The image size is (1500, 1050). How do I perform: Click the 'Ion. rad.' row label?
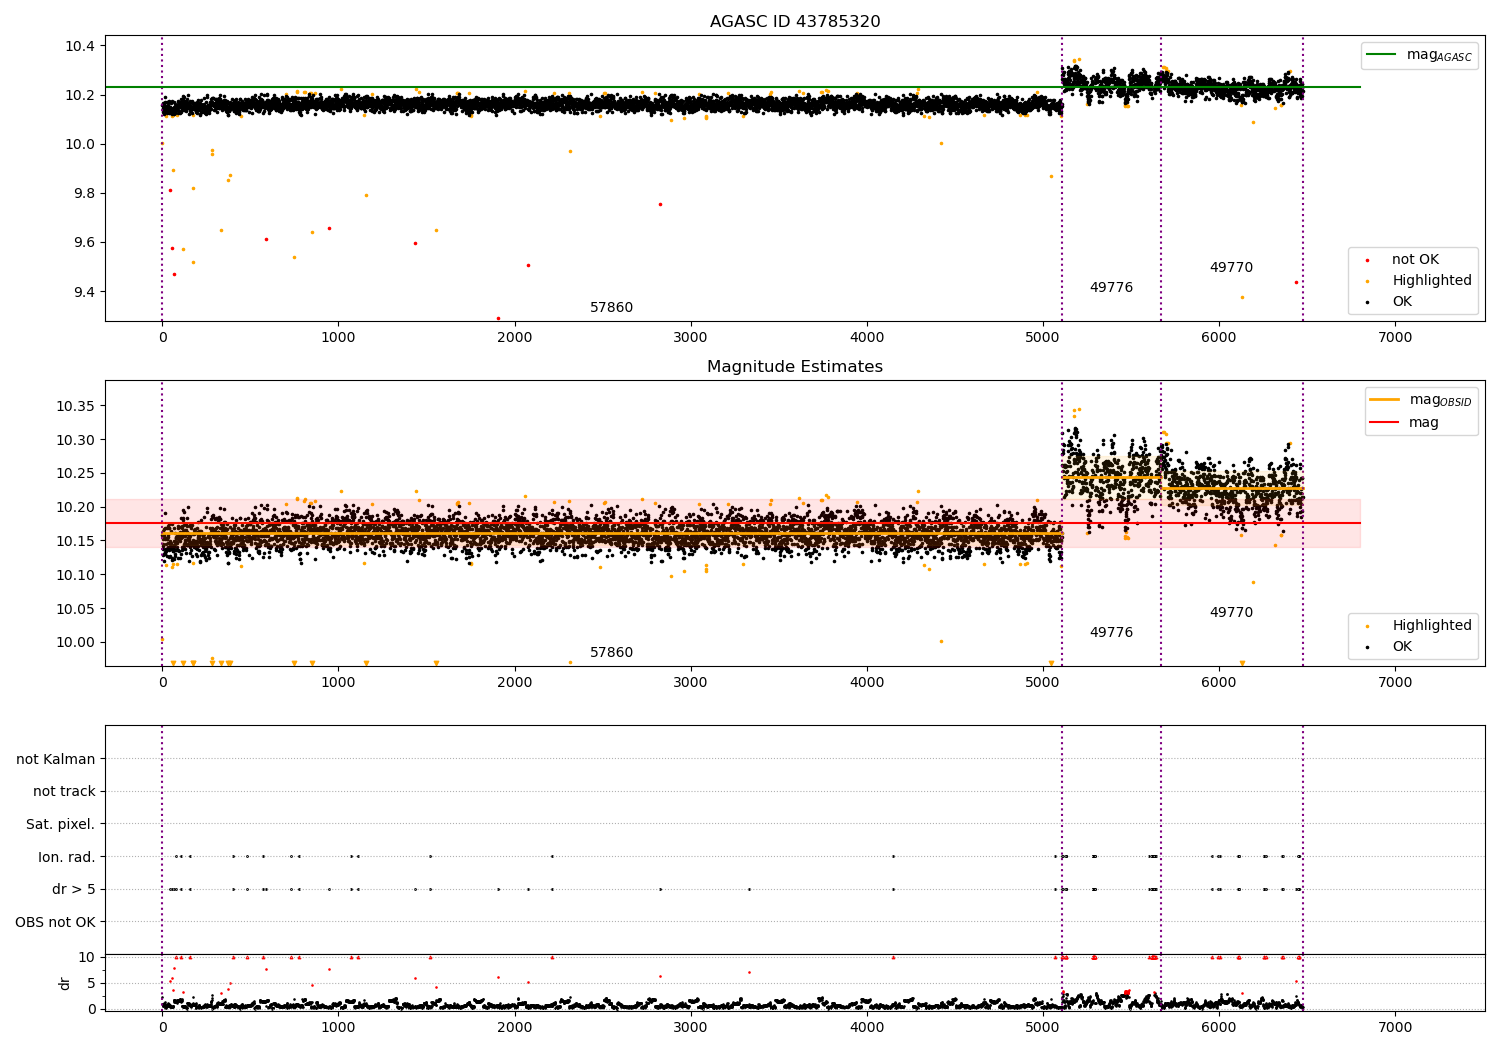(67, 857)
